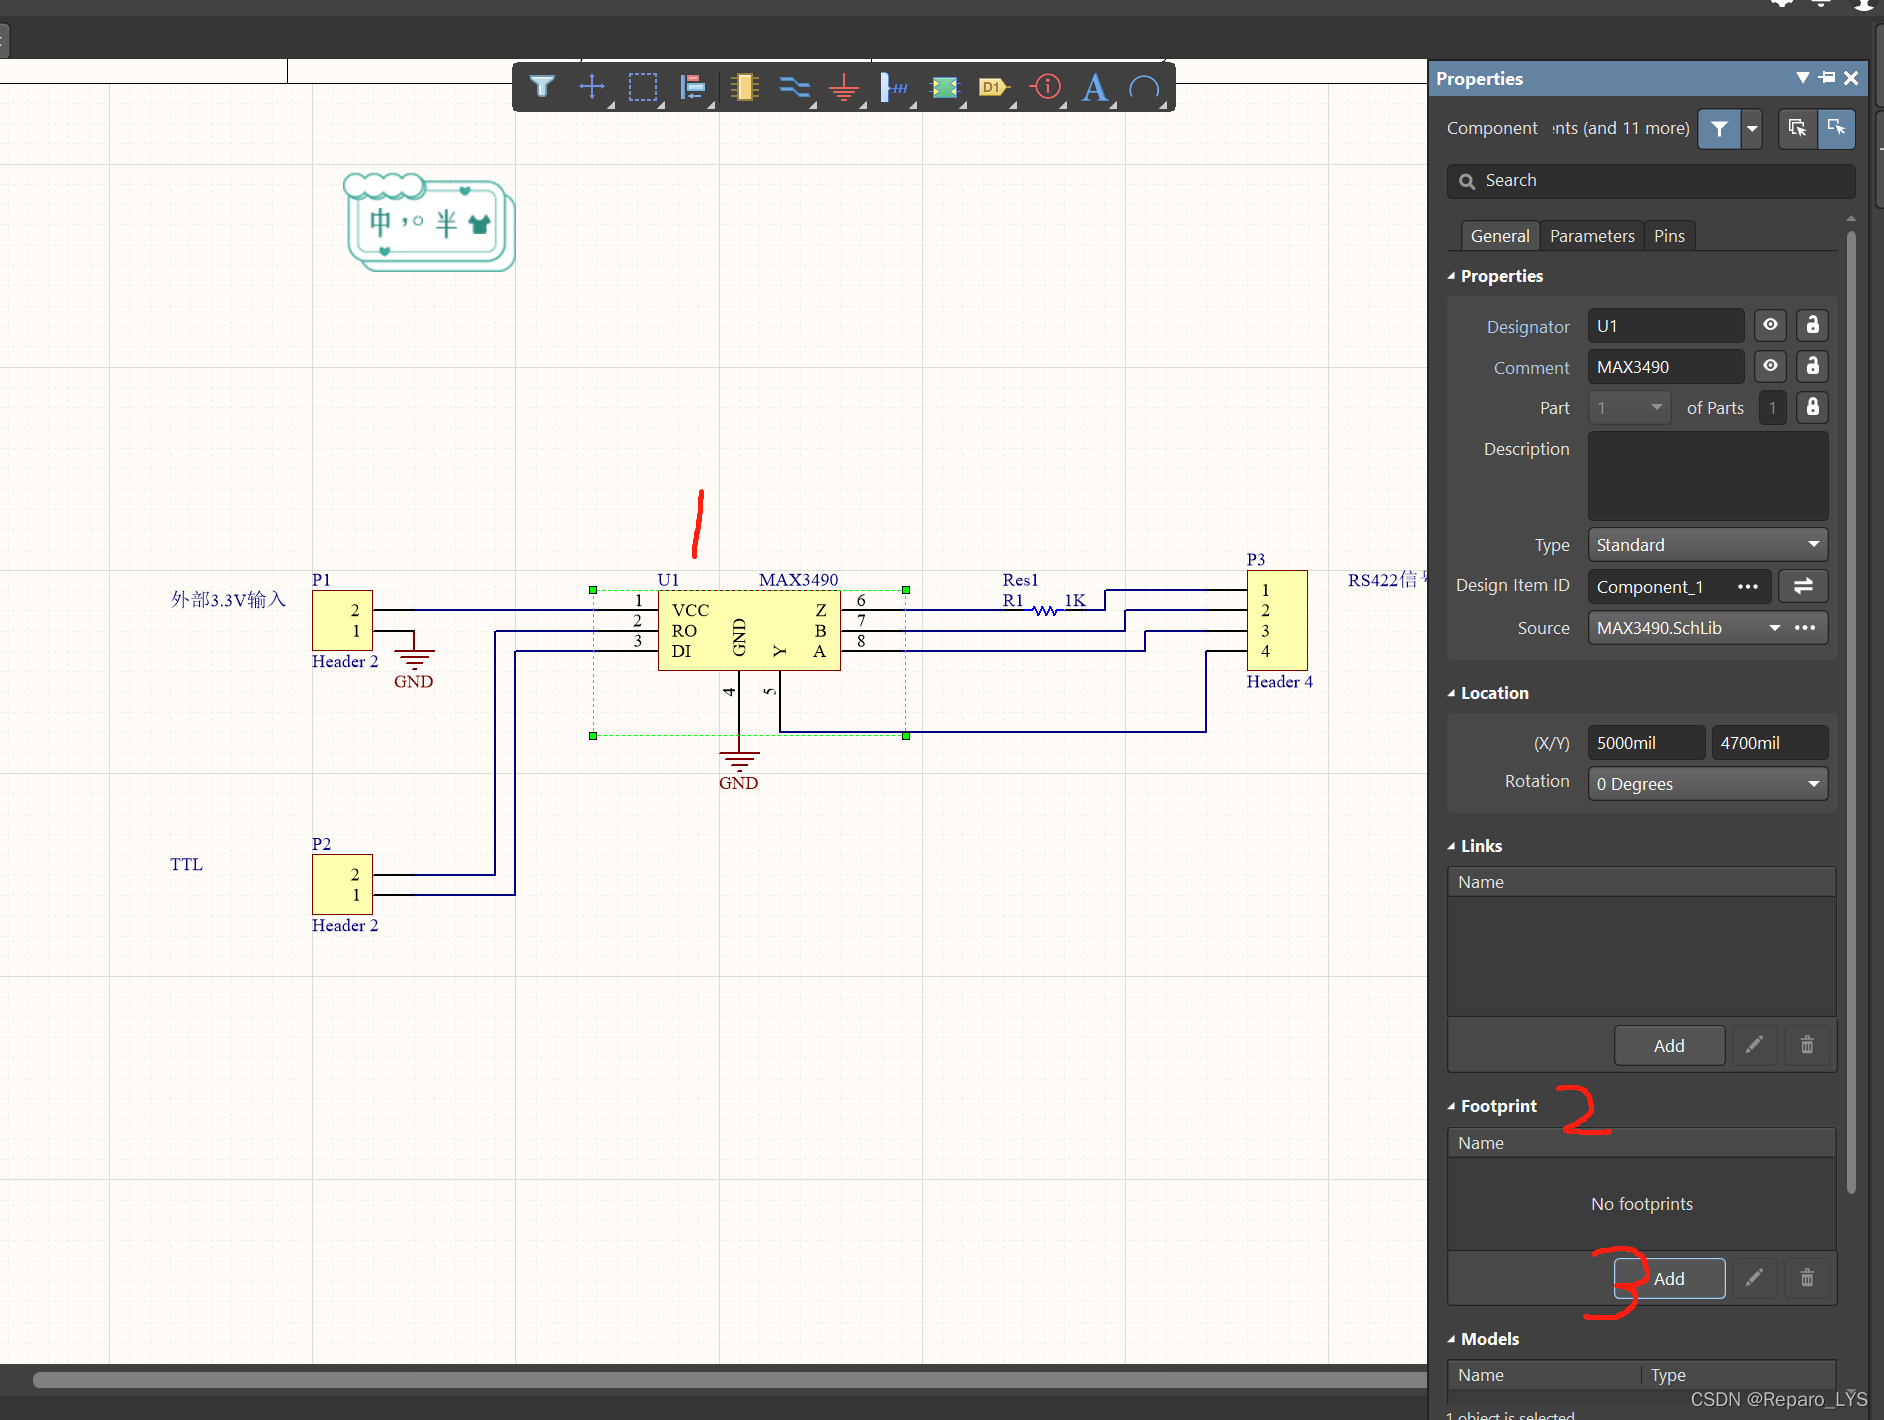This screenshot has width=1884, height=1420.
Task: Select the rectangle selection tool
Action: click(642, 87)
